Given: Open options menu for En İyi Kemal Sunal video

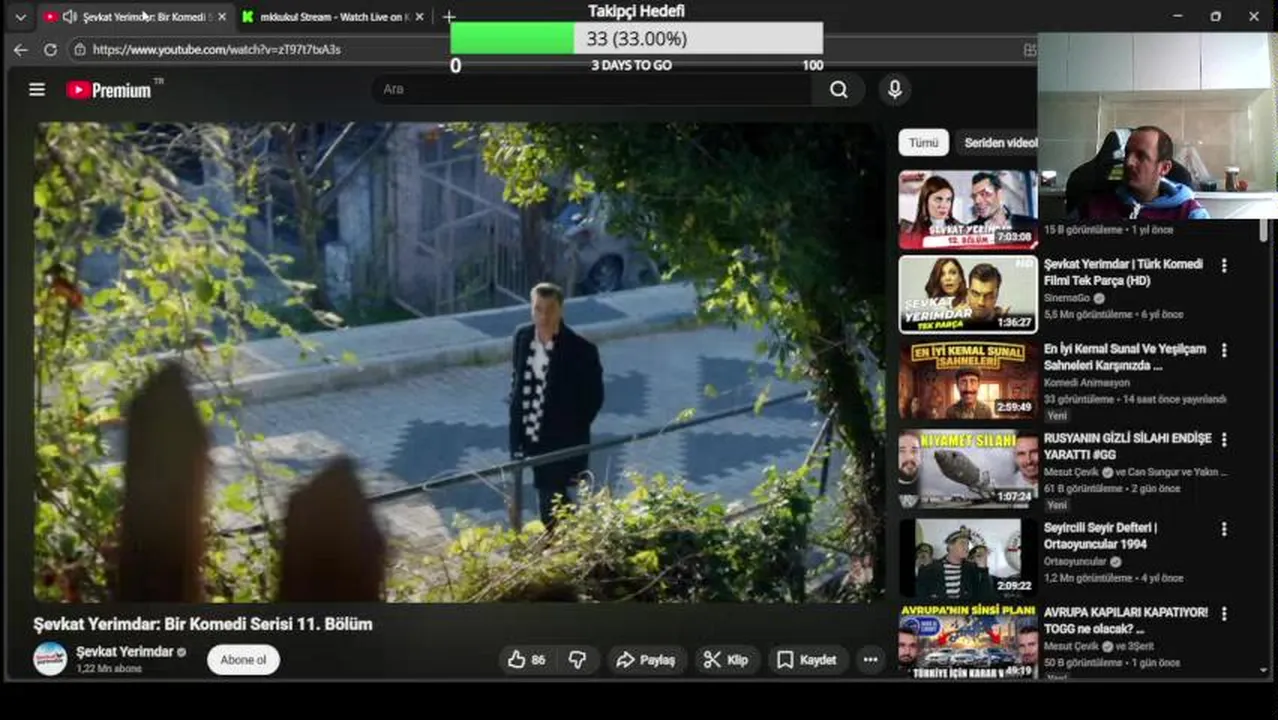Looking at the screenshot, I should (x=1224, y=351).
